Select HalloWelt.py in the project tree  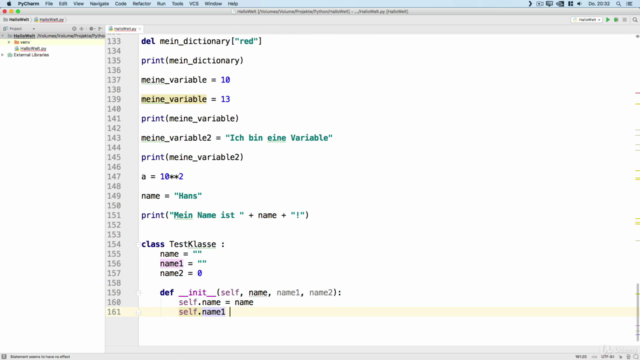point(33,49)
